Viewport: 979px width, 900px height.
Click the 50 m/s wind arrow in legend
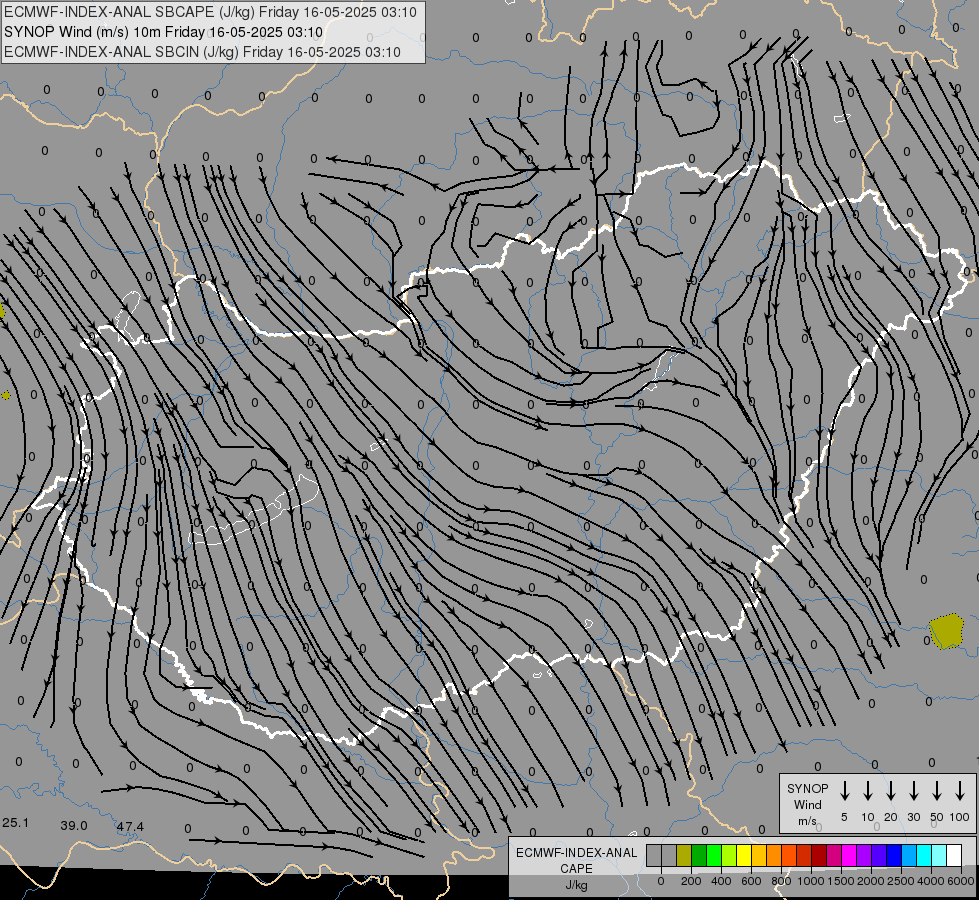pos(937,791)
